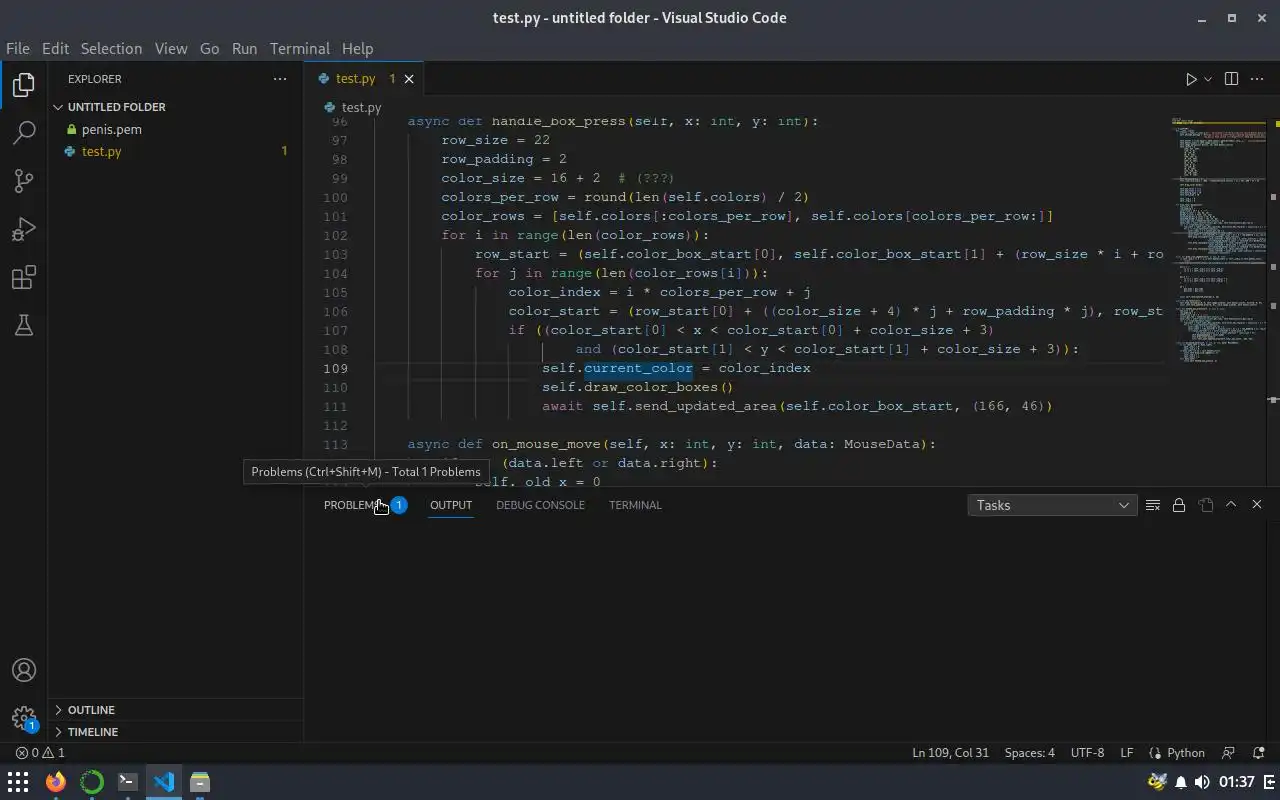Open the bee tray icon
Image resolution: width=1280 pixels, height=800 pixels.
(1157, 782)
